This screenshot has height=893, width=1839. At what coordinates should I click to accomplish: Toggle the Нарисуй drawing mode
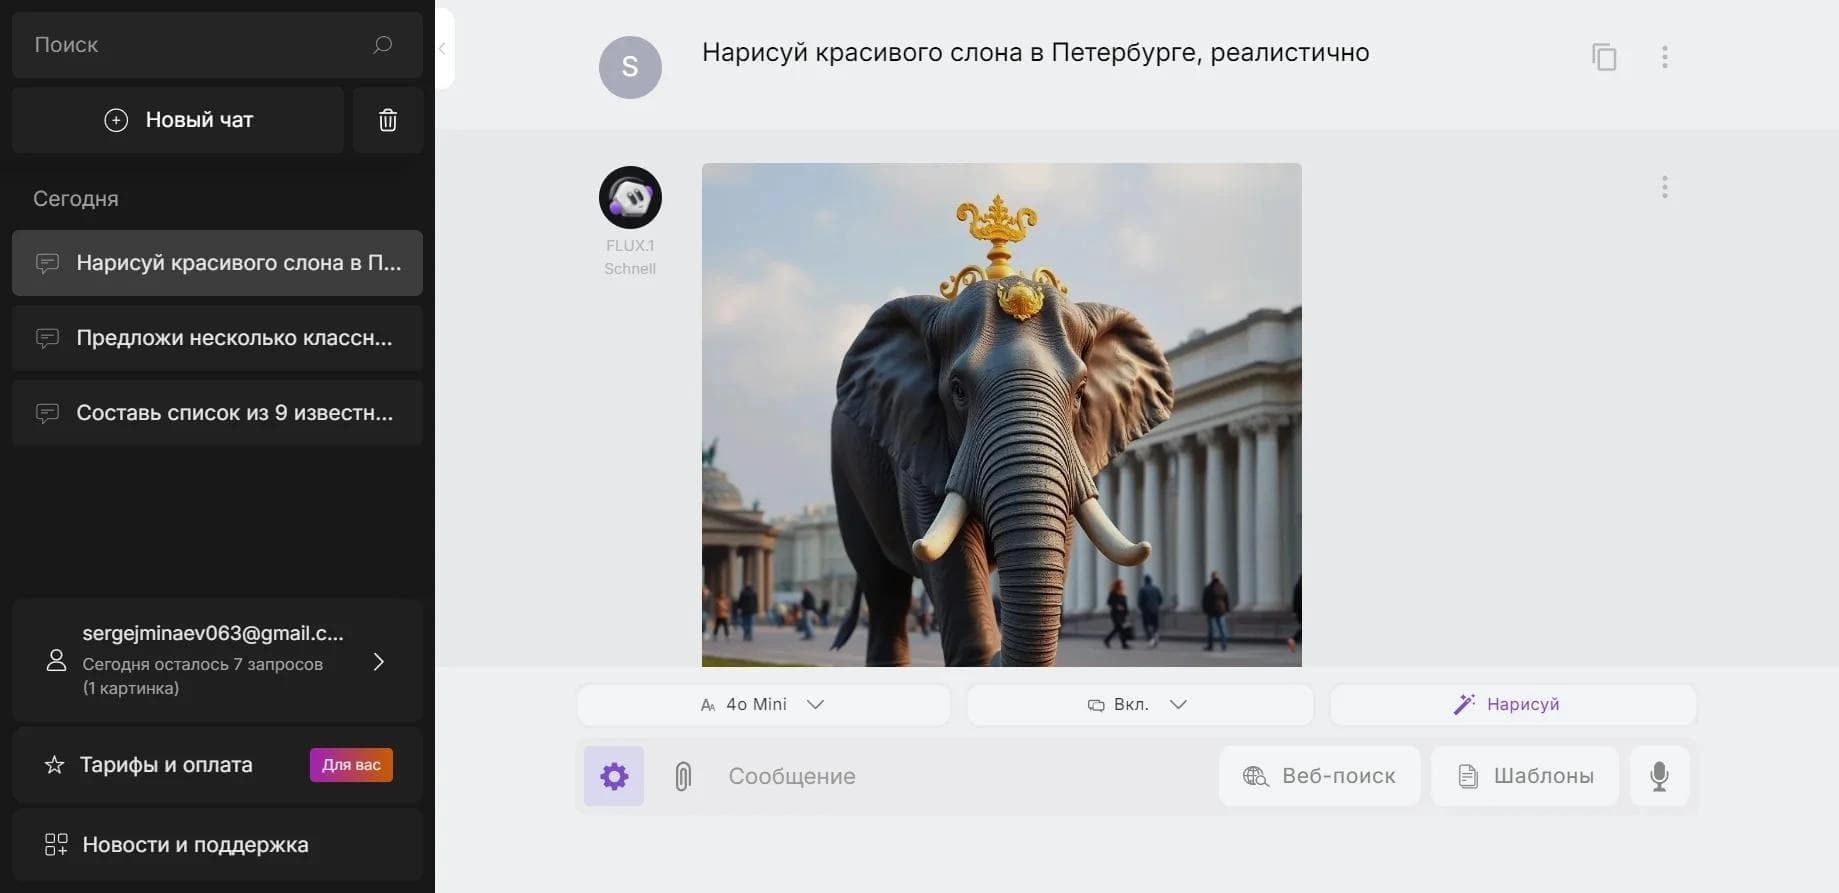point(1513,704)
